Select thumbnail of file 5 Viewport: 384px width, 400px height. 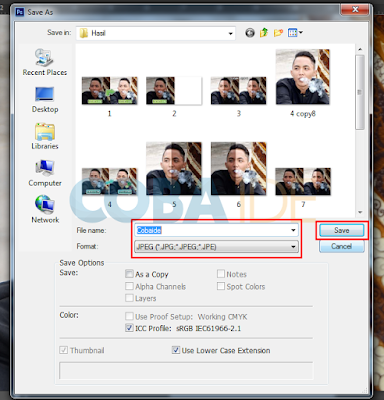click(174, 169)
